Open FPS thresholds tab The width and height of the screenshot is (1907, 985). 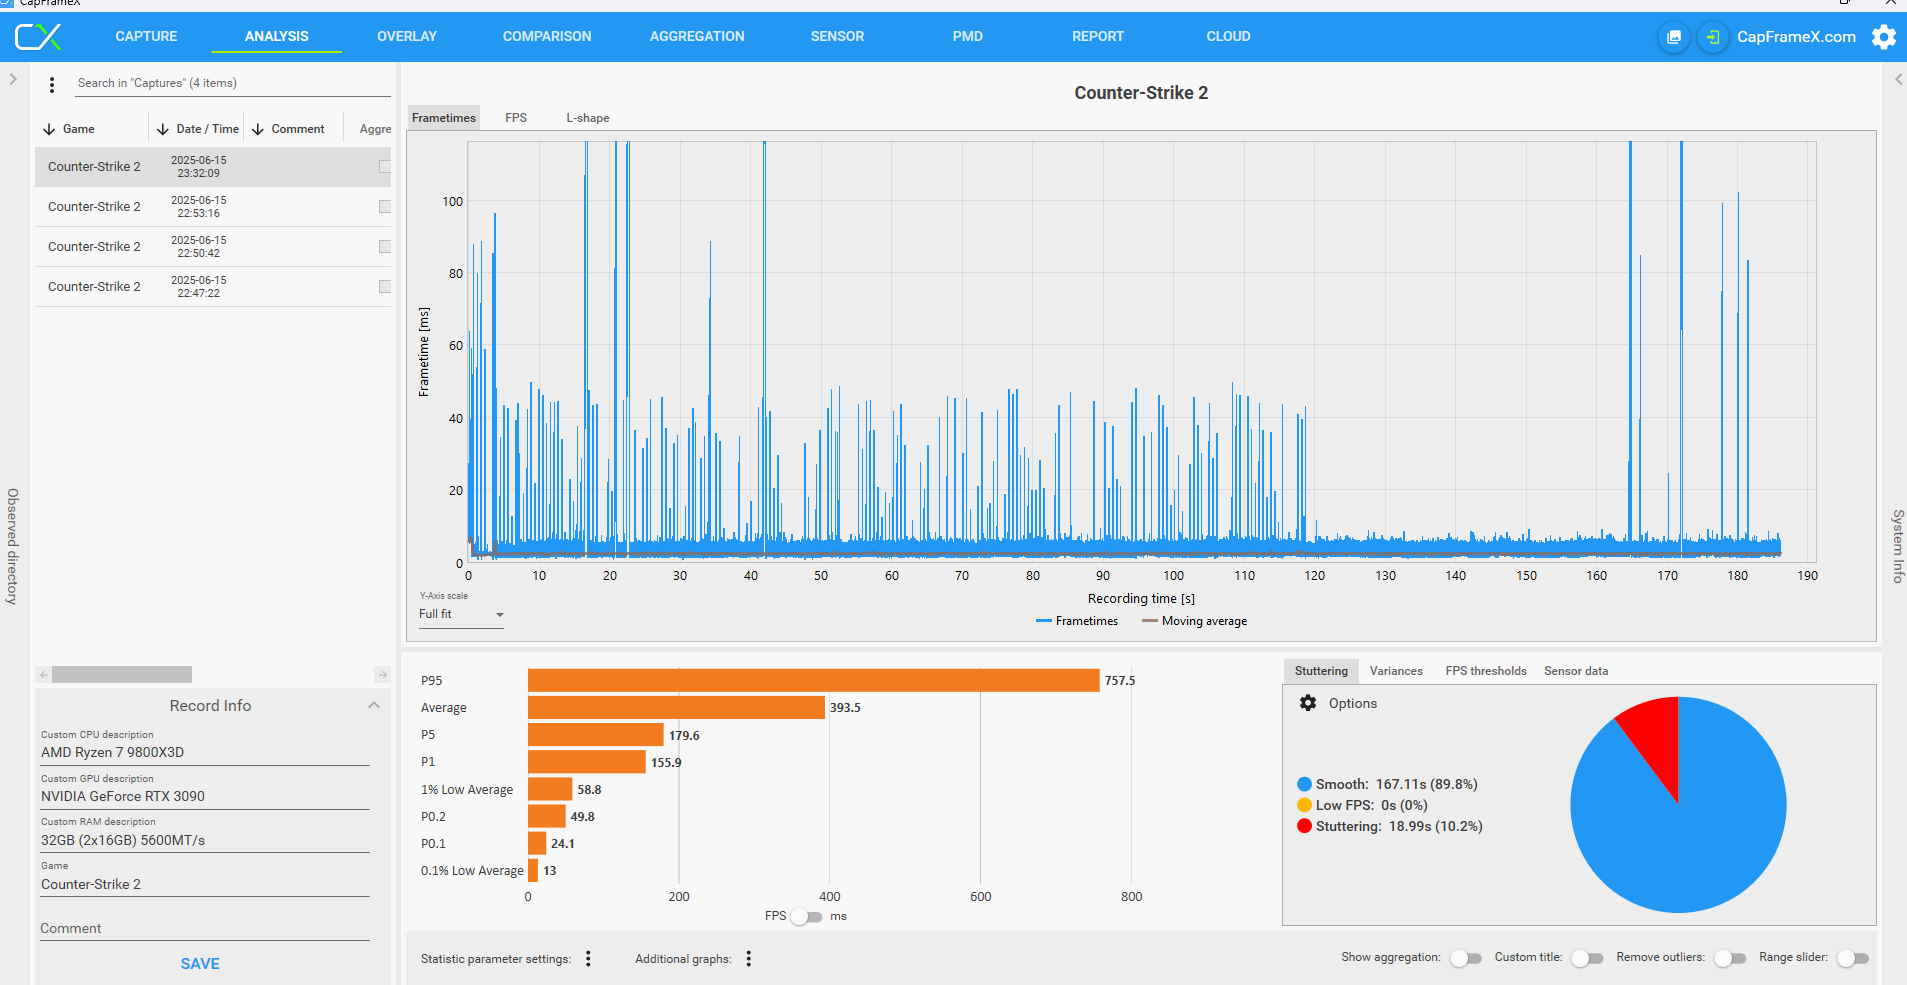[x=1486, y=671]
